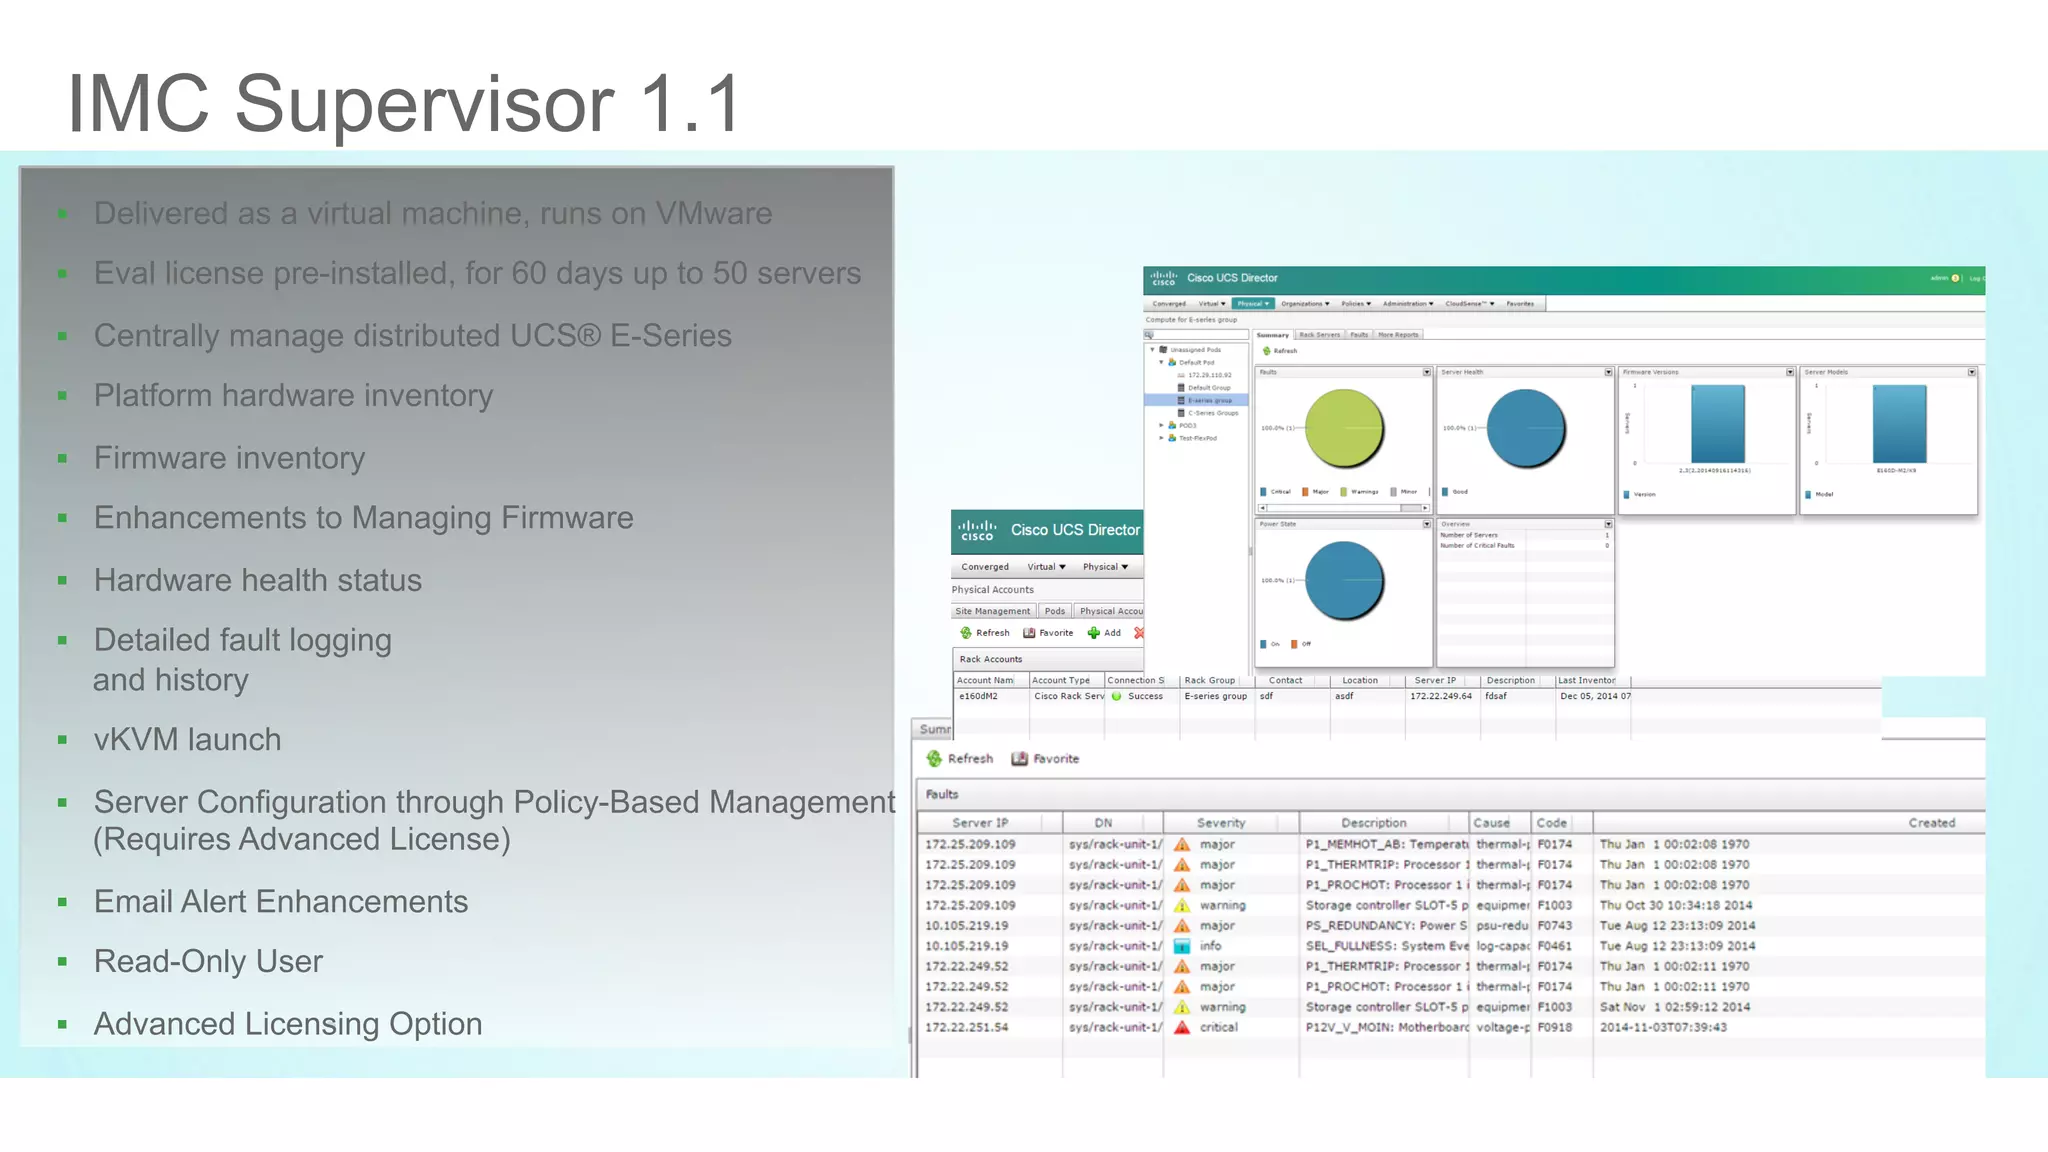Click the admin notification badge in header
Image resolution: width=2048 pixels, height=1152 pixels.
click(1955, 278)
